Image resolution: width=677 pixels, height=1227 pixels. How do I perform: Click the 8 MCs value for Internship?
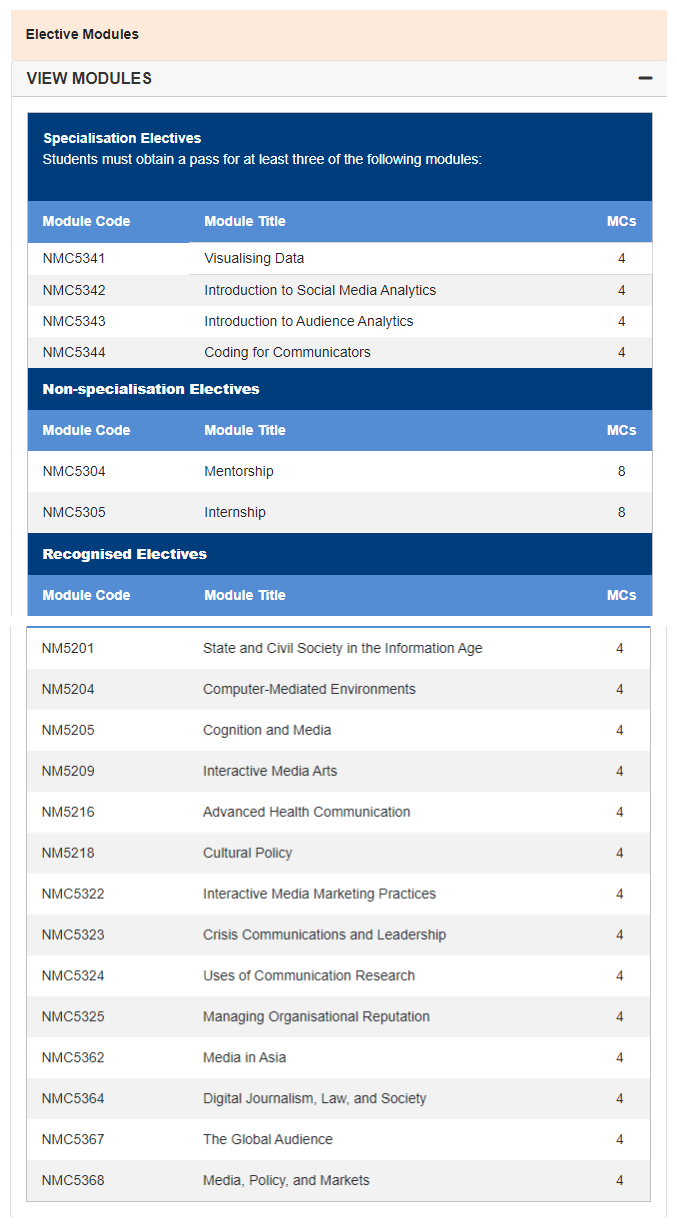tap(621, 512)
